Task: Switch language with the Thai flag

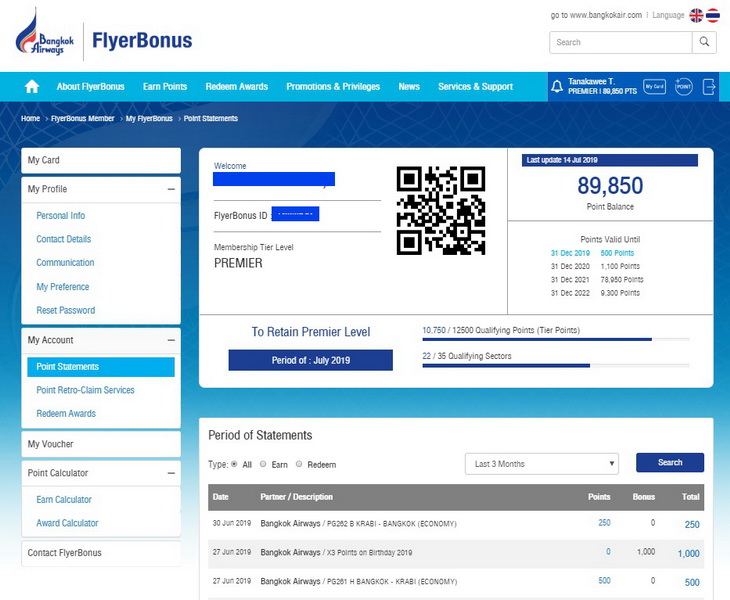Action: point(713,15)
